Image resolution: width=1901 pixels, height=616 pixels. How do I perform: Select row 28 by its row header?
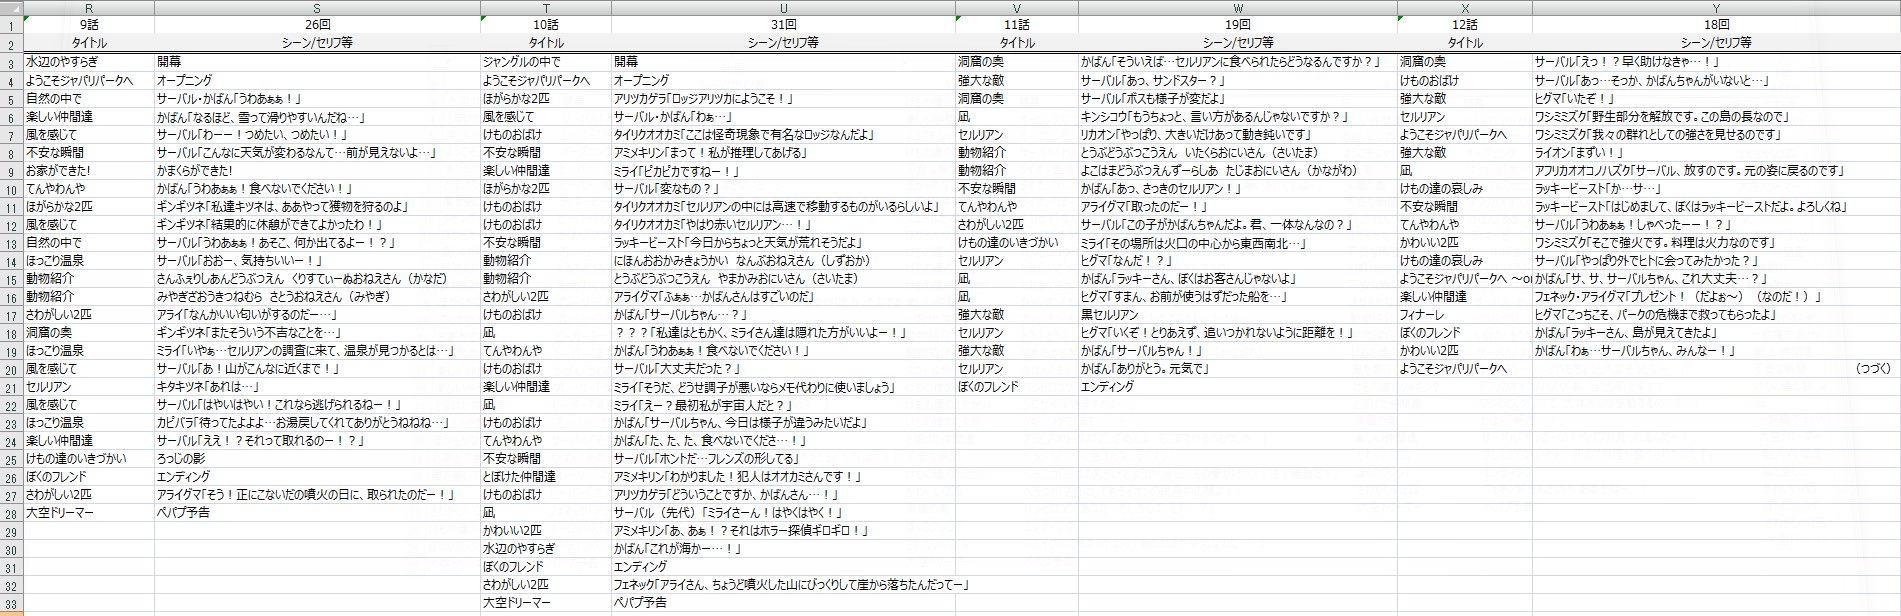(11, 513)
